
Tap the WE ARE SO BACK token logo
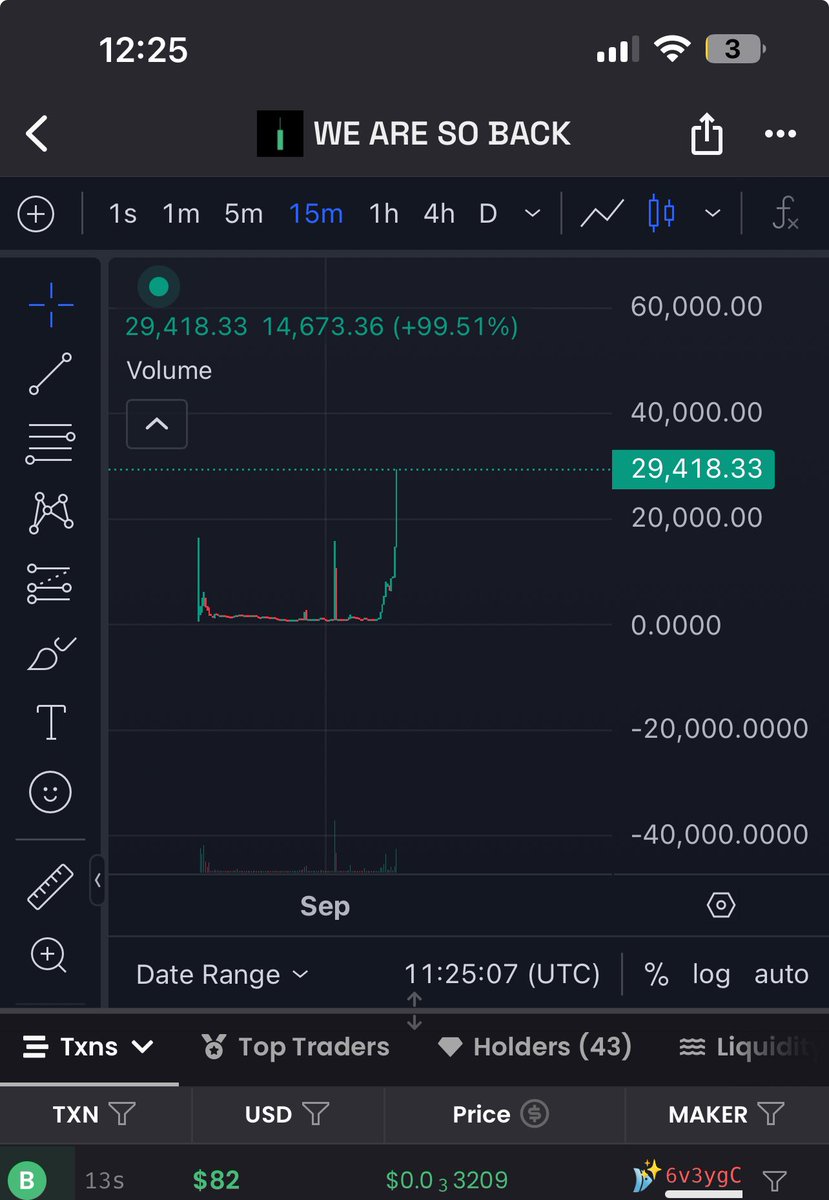tap(280, 133)
